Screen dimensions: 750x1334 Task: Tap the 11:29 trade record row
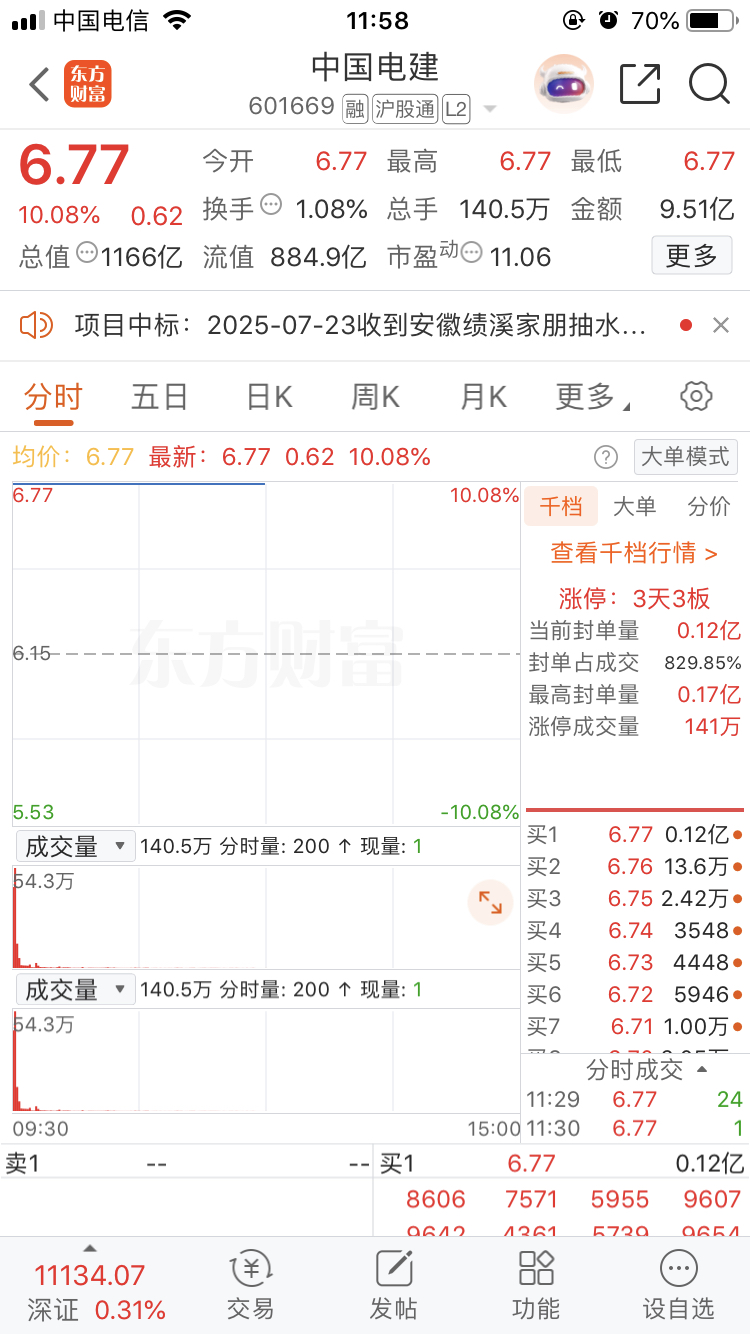[x=635, y=1099]
